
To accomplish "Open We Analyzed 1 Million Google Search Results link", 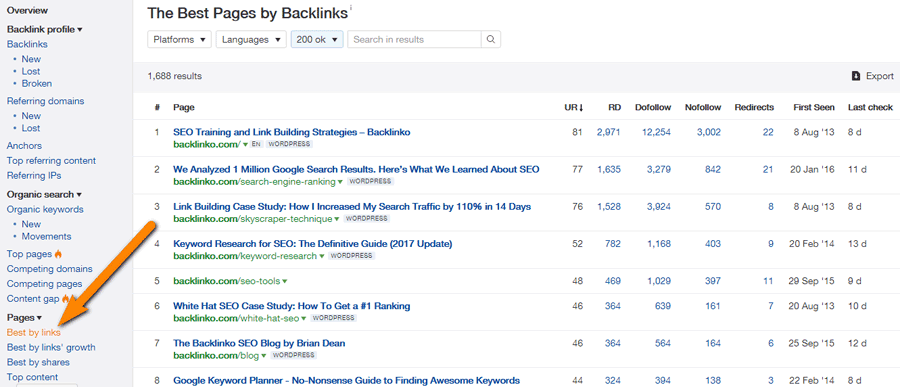I will point(356,169).
